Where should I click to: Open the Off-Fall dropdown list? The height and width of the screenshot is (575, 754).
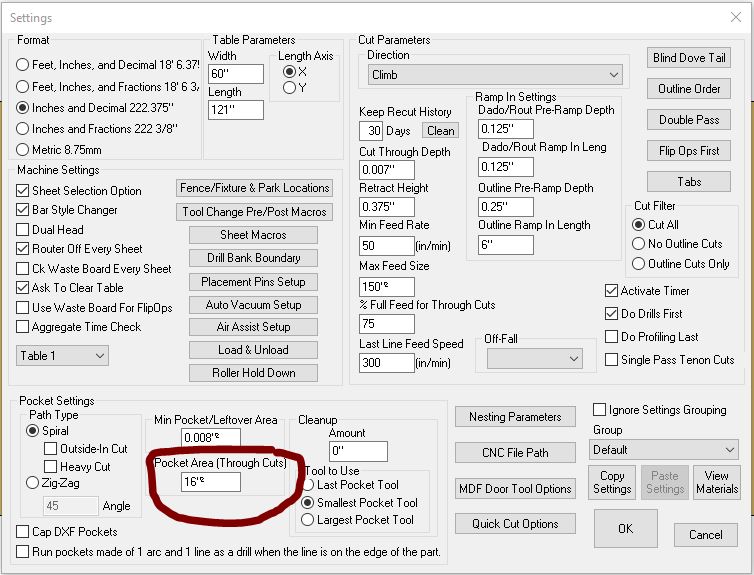(x=534, y=359)
